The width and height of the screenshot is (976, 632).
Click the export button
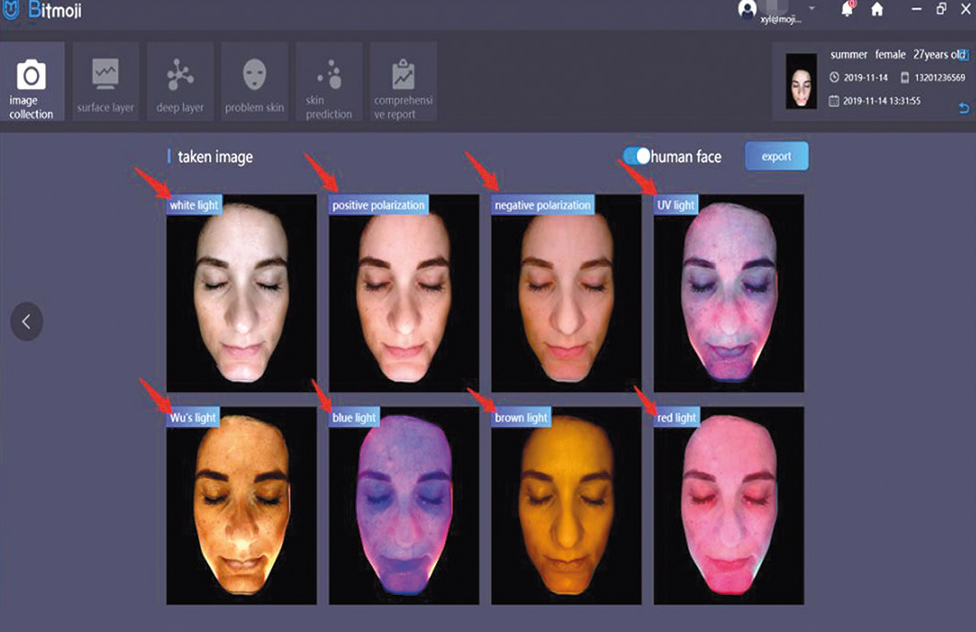click(x=776, y=156)
